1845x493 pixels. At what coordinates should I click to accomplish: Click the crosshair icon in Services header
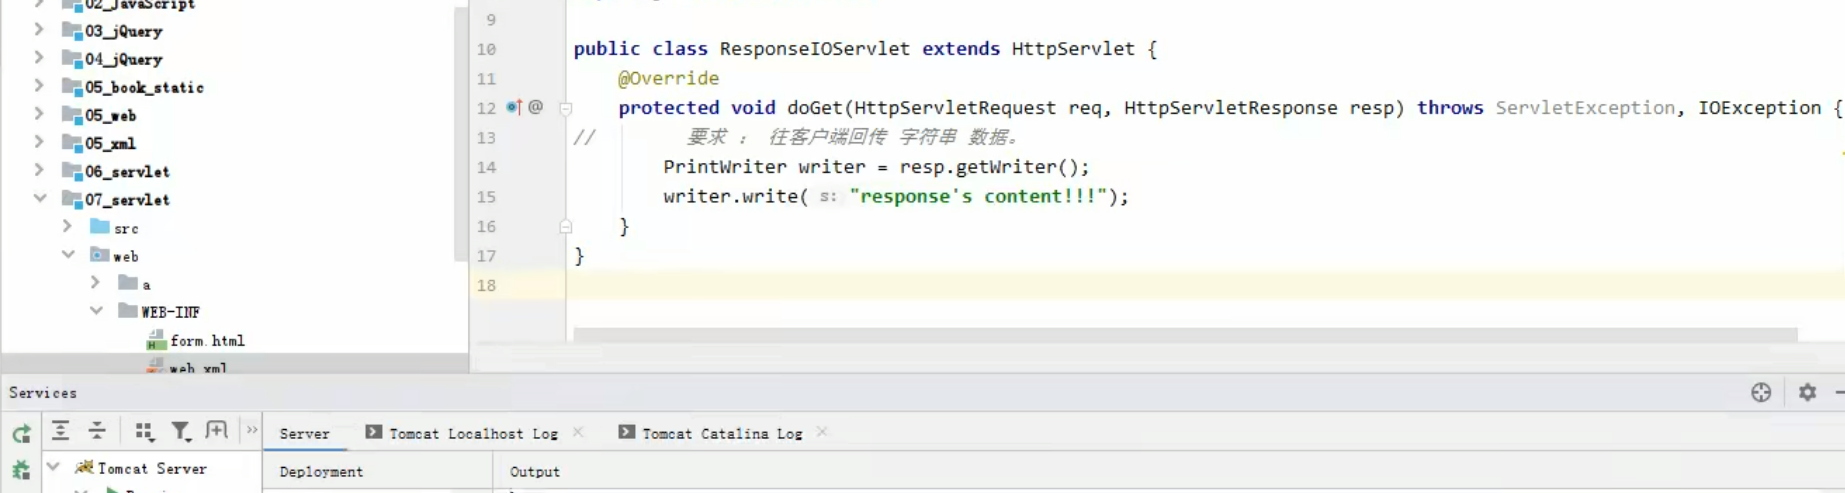(x=1761, y=392)
